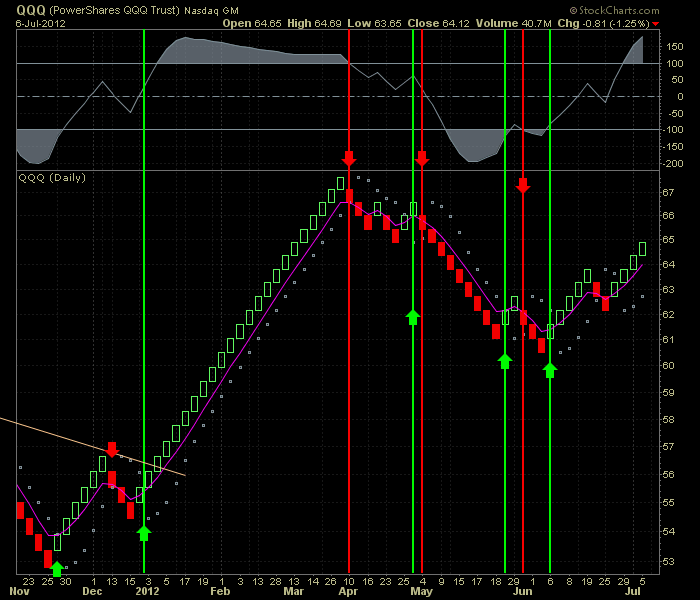Screen dimensions: 700x600
Task: Click green buy arrow below late-November low
Action: [57, 569]
